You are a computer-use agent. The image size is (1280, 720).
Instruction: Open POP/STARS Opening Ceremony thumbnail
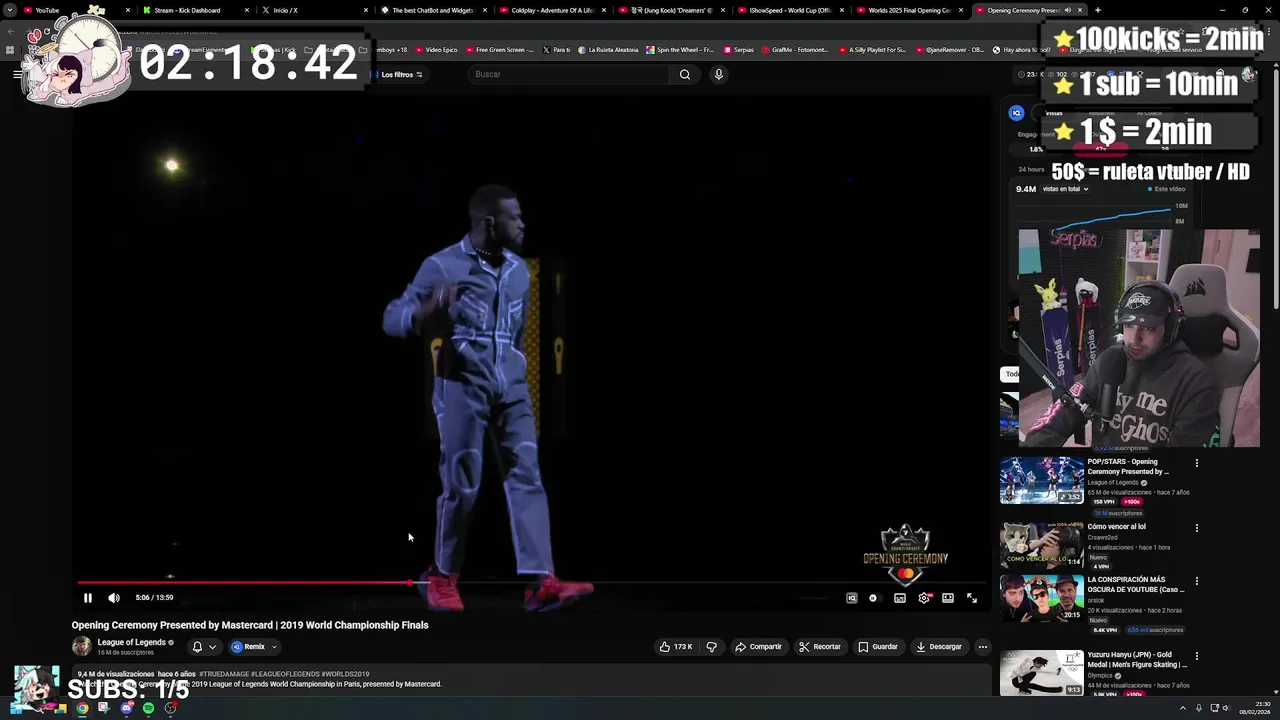click(x=1042, y=481)
